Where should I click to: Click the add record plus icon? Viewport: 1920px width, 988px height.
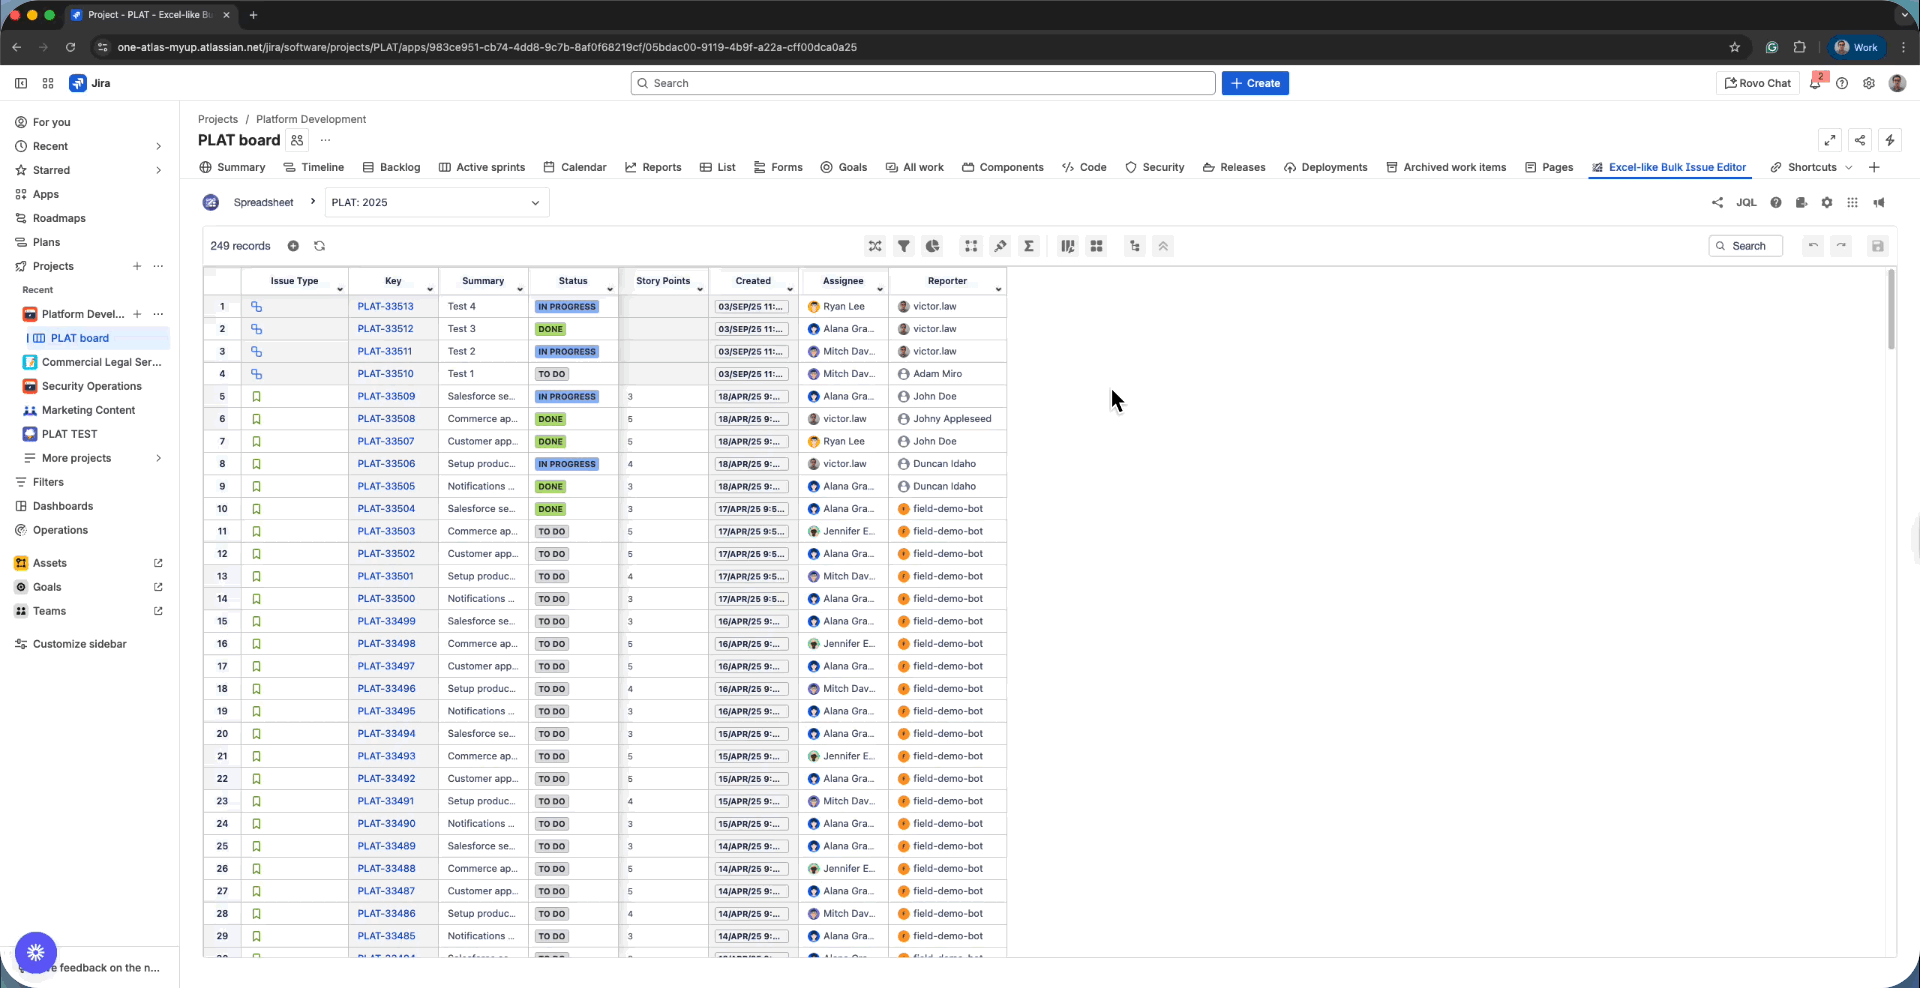[293, 246]
